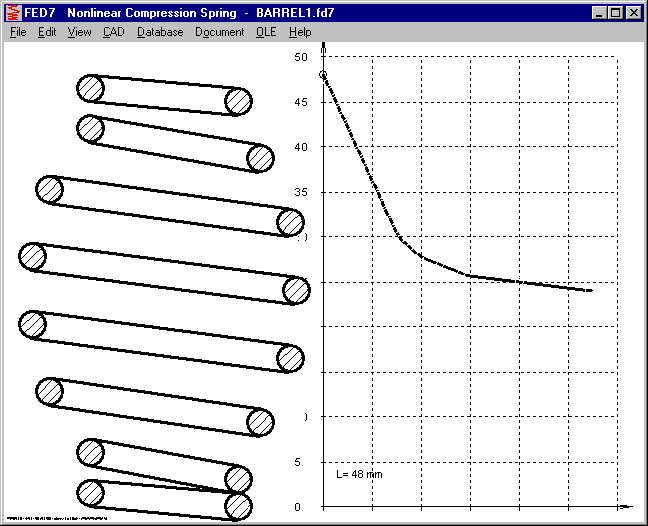This screenshot has height=526, width=648.
Task: Minimize the FED7 window
Action: tap(598, 13)
